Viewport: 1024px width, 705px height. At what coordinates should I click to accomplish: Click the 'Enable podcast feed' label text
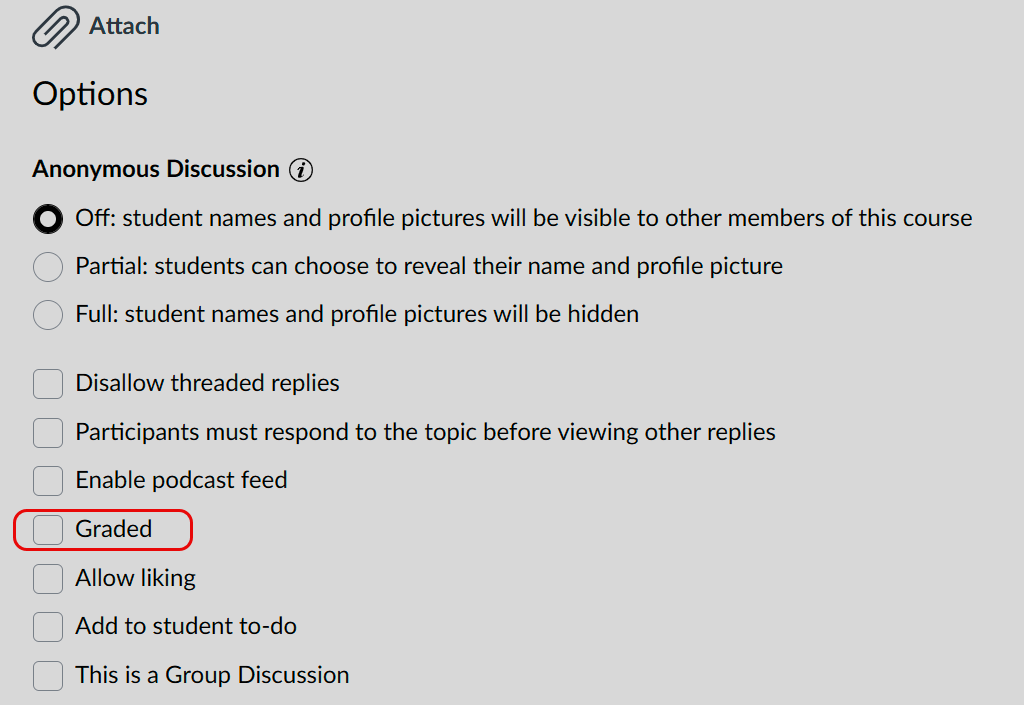pos(182,480)
